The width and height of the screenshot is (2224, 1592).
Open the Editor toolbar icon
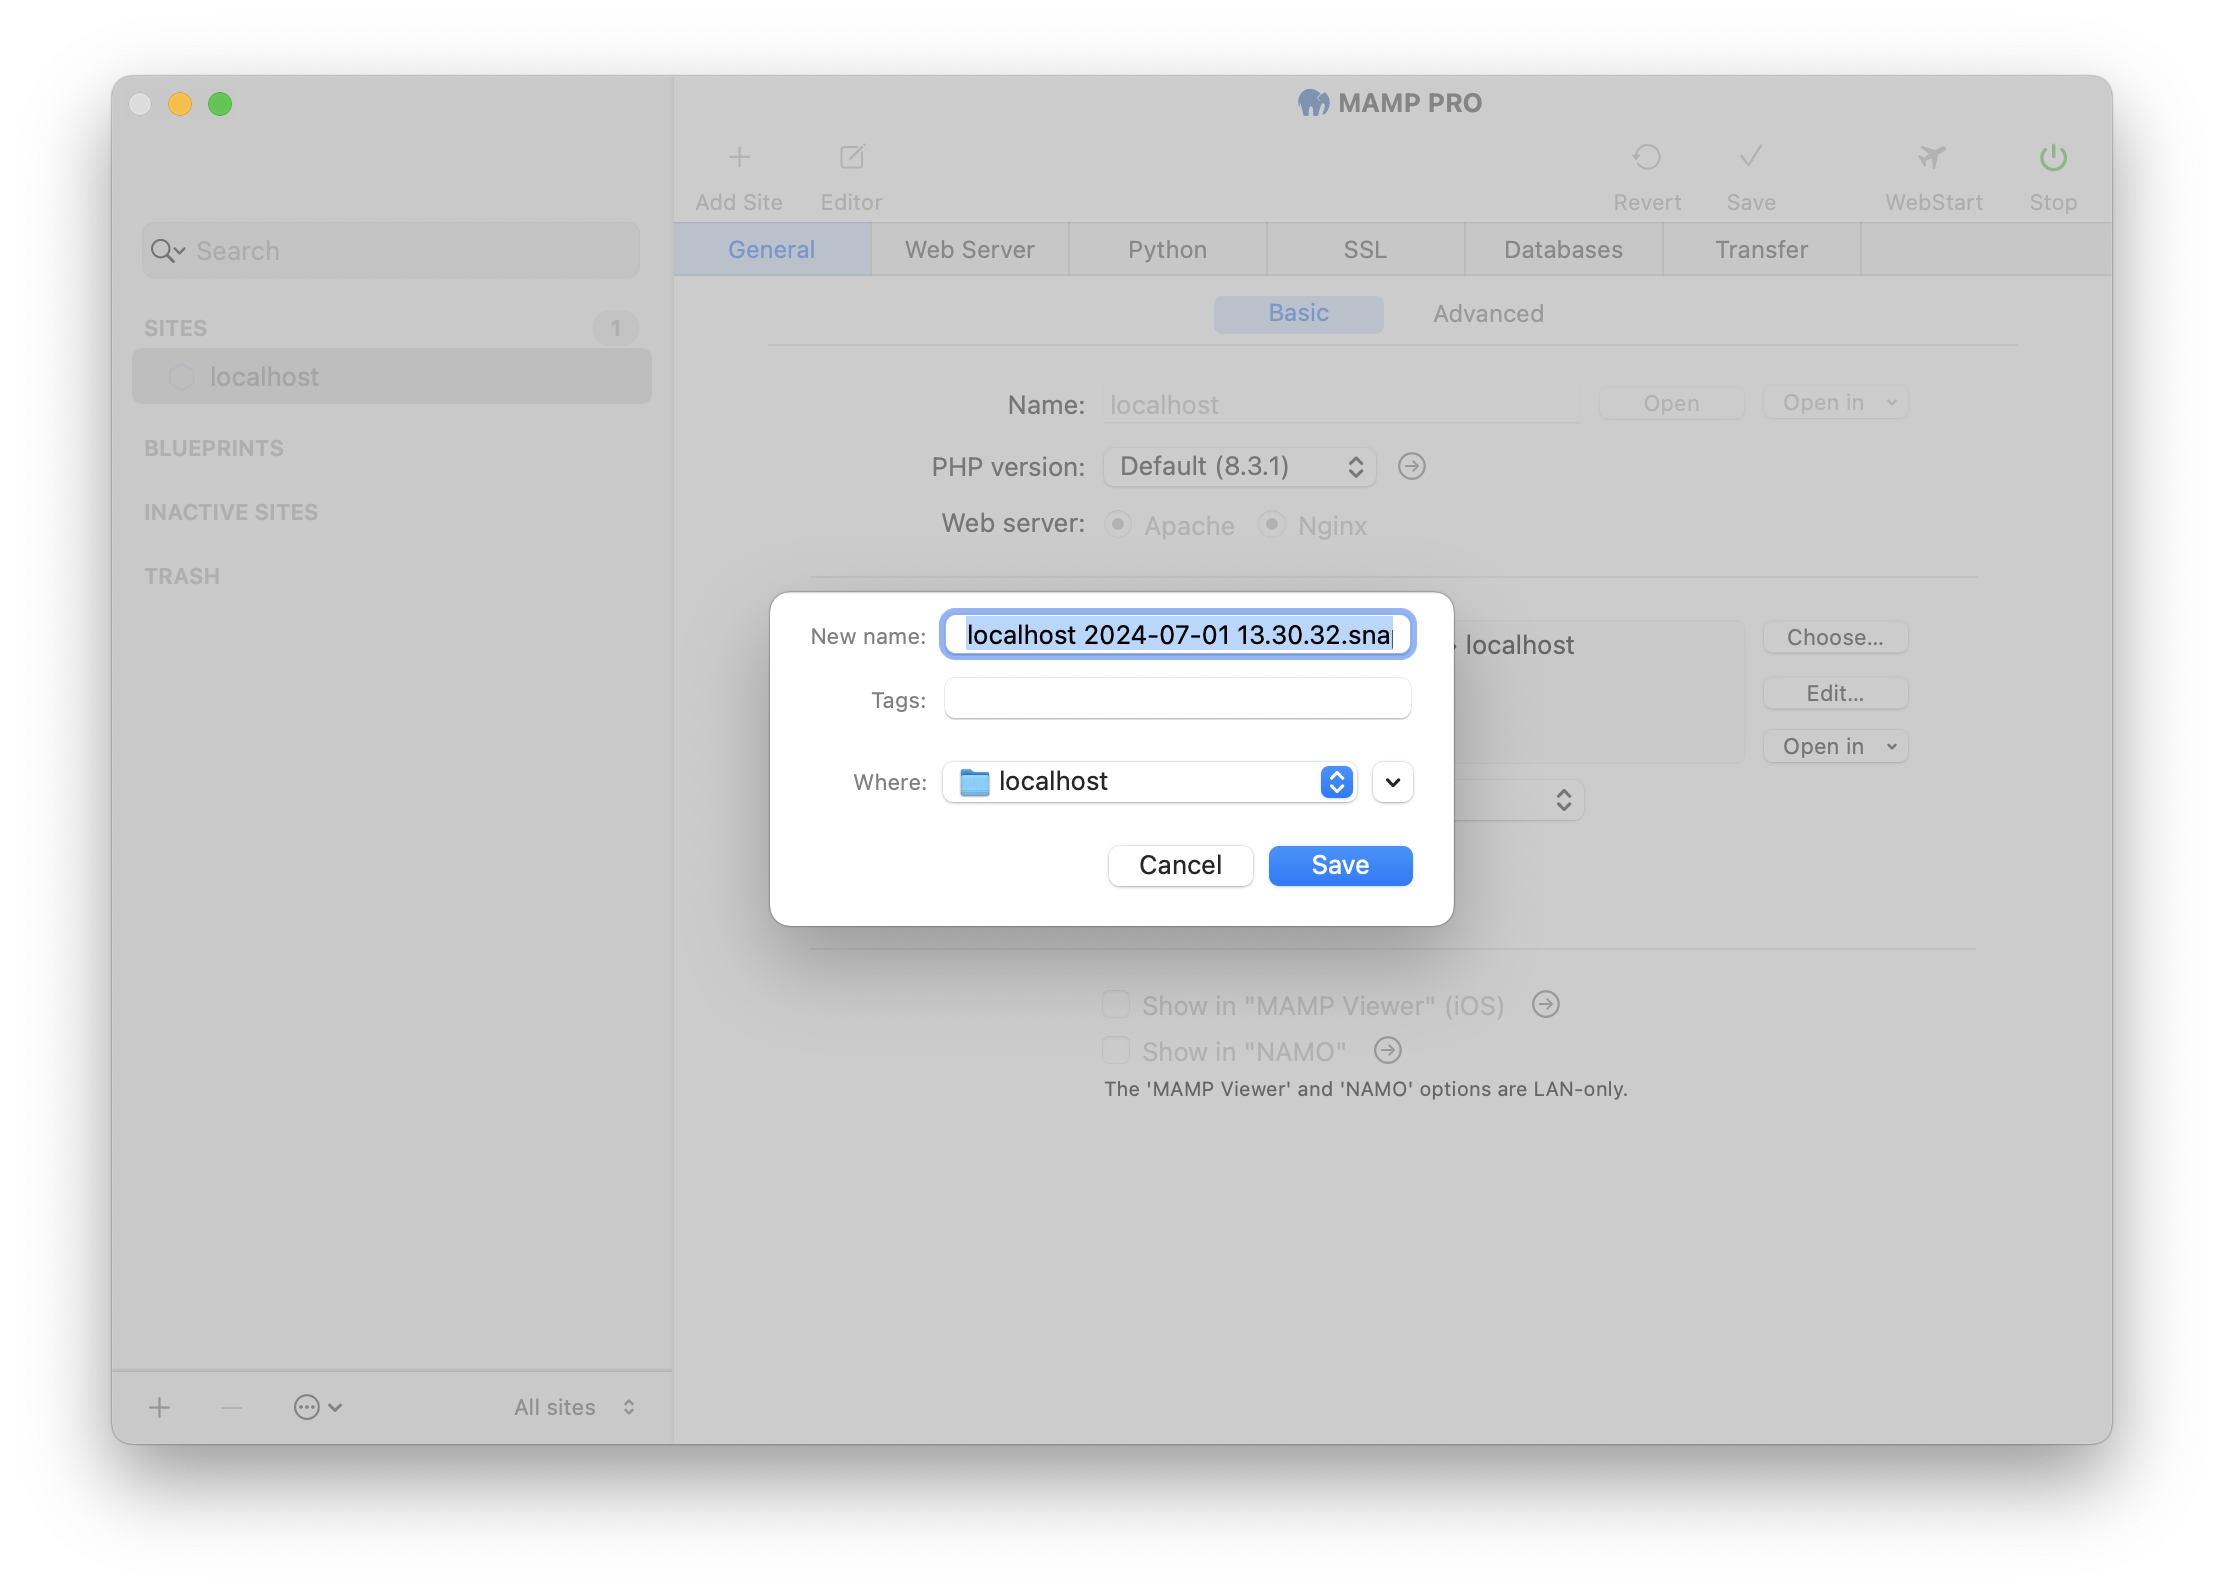coord(851,157)
